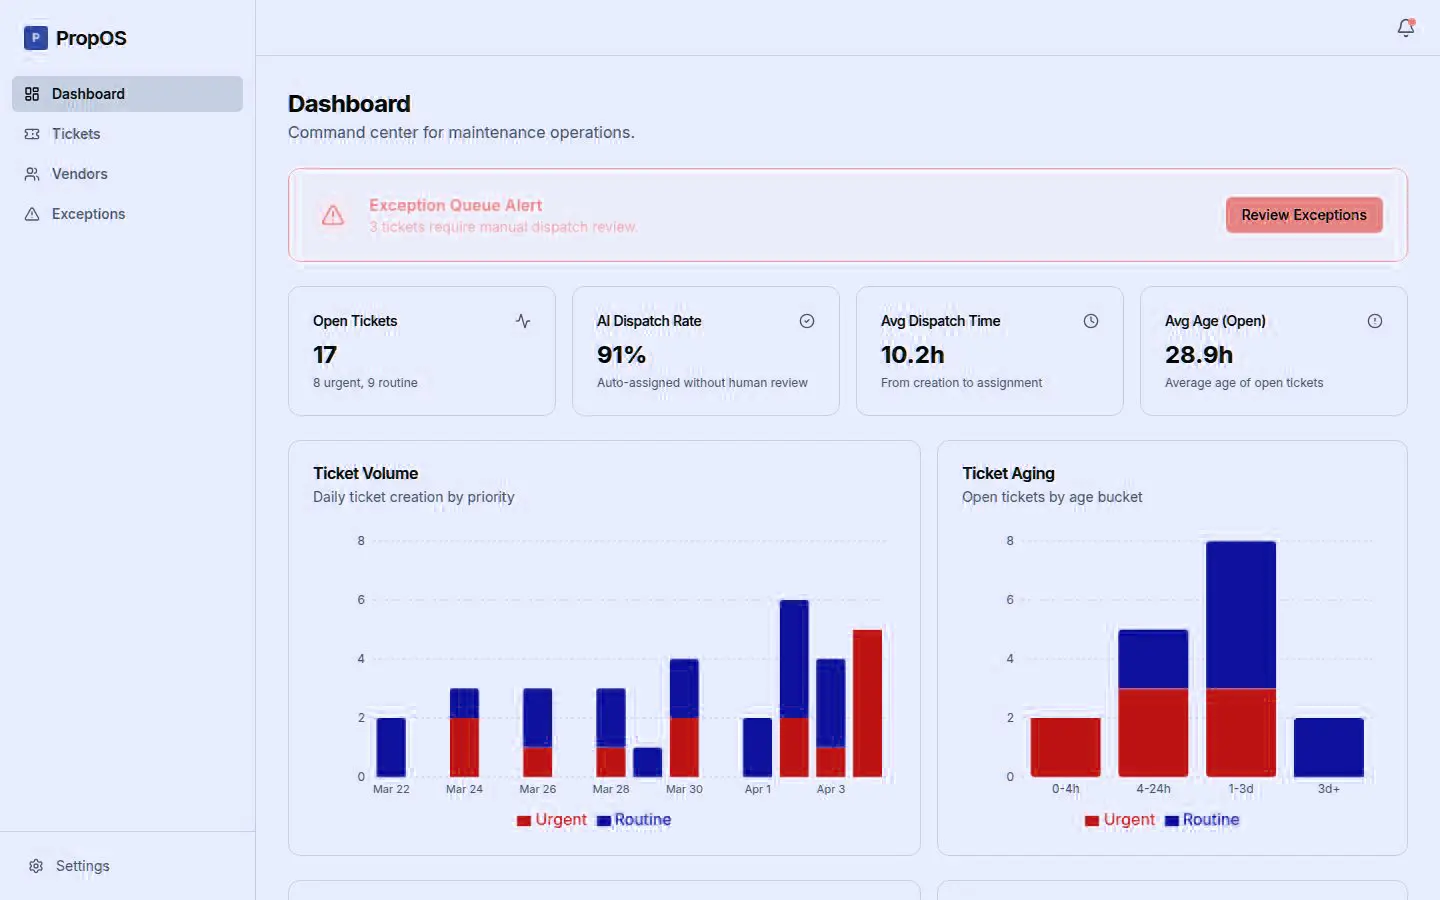The width and height of the screenshot is (1440, 900).
Task: Open the Tickets page from sidebar
Action: tap(76, 134)
